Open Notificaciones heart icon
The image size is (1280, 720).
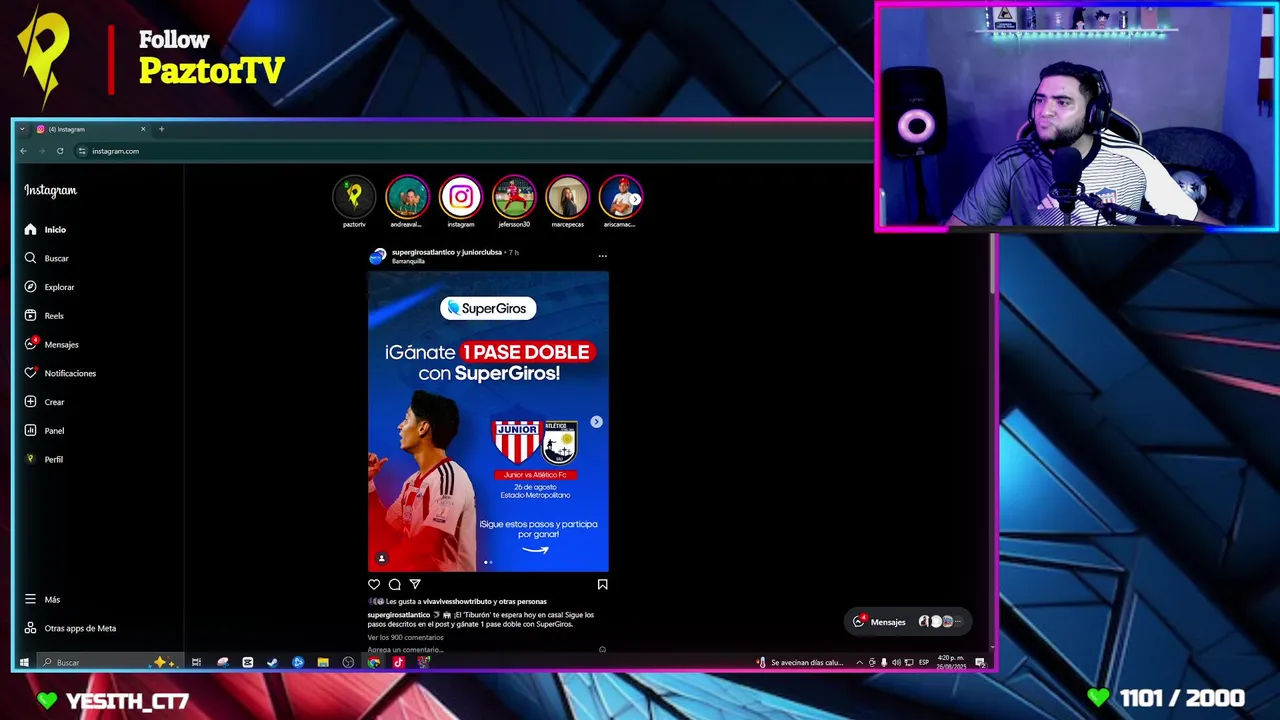(30, 373)
